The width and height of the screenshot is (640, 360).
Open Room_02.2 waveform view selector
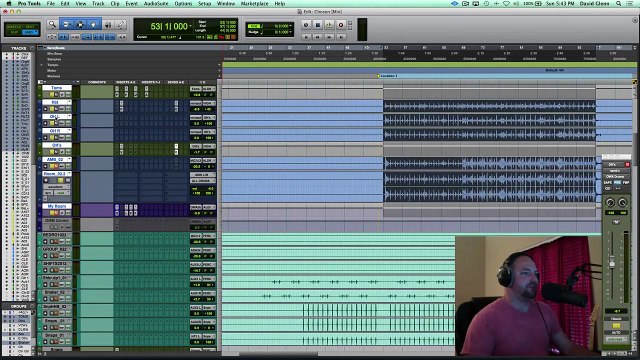pos(56,187)
